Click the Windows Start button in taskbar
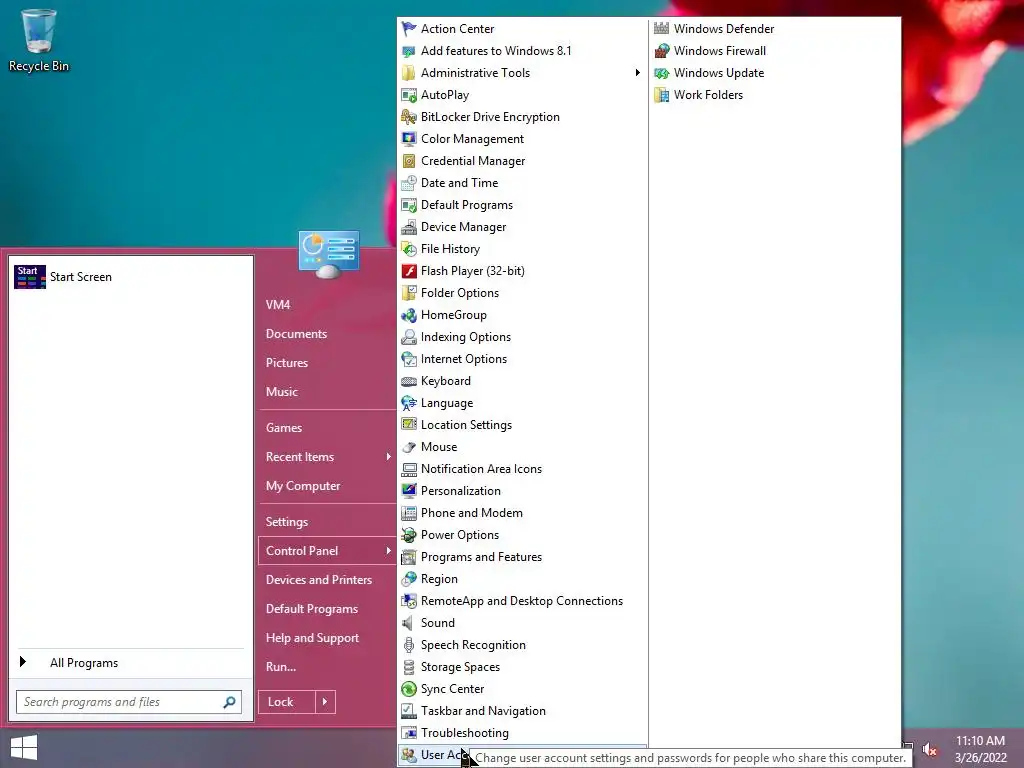This screenshot has height=768, width=1024. click(x=24, y=748)
